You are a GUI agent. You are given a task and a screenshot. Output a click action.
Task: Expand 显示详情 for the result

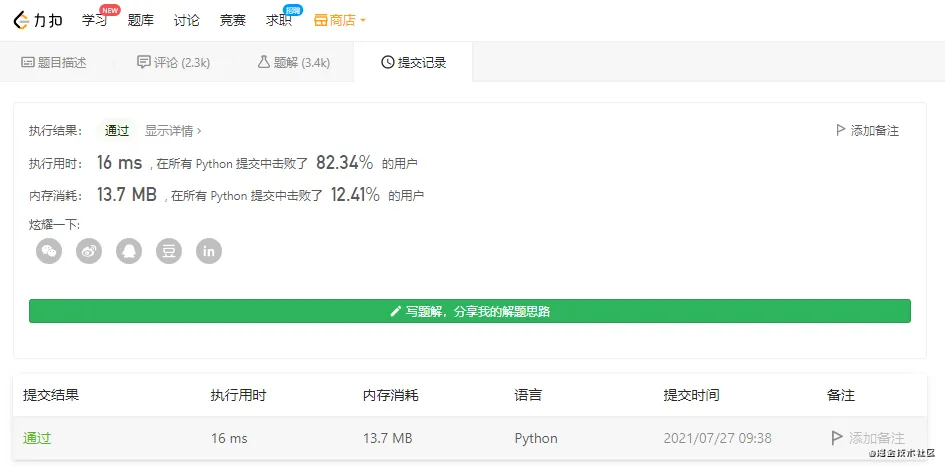pos(174,131)
